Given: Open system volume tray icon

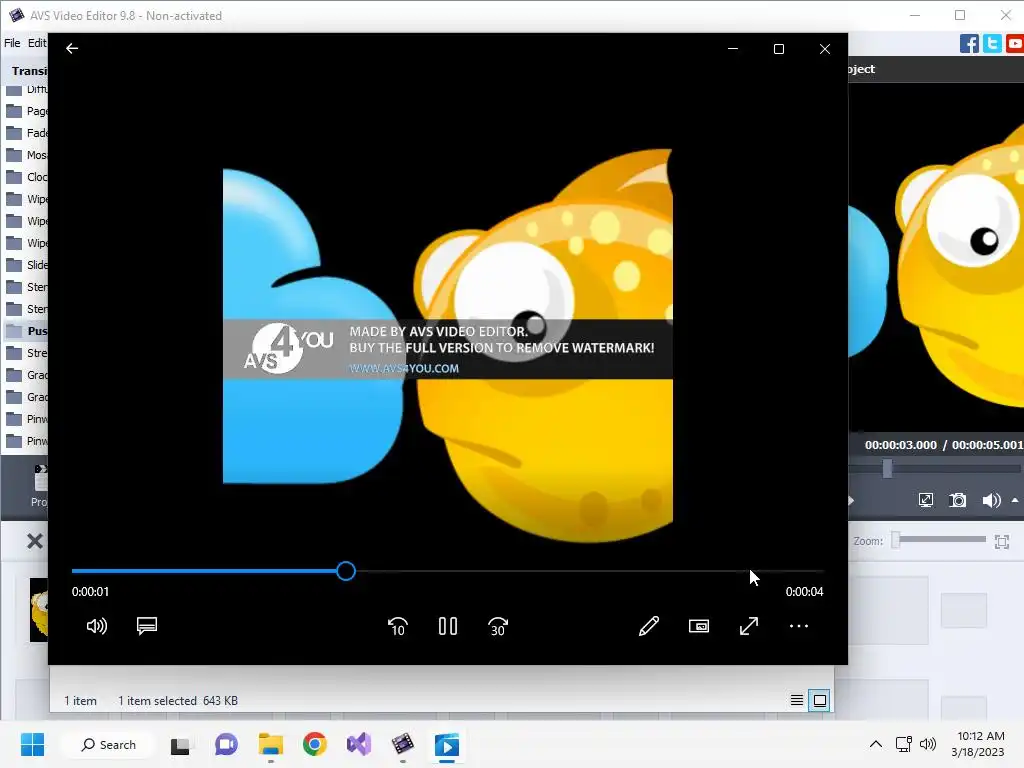Looking at the screenshot, I should click(927, 744).
